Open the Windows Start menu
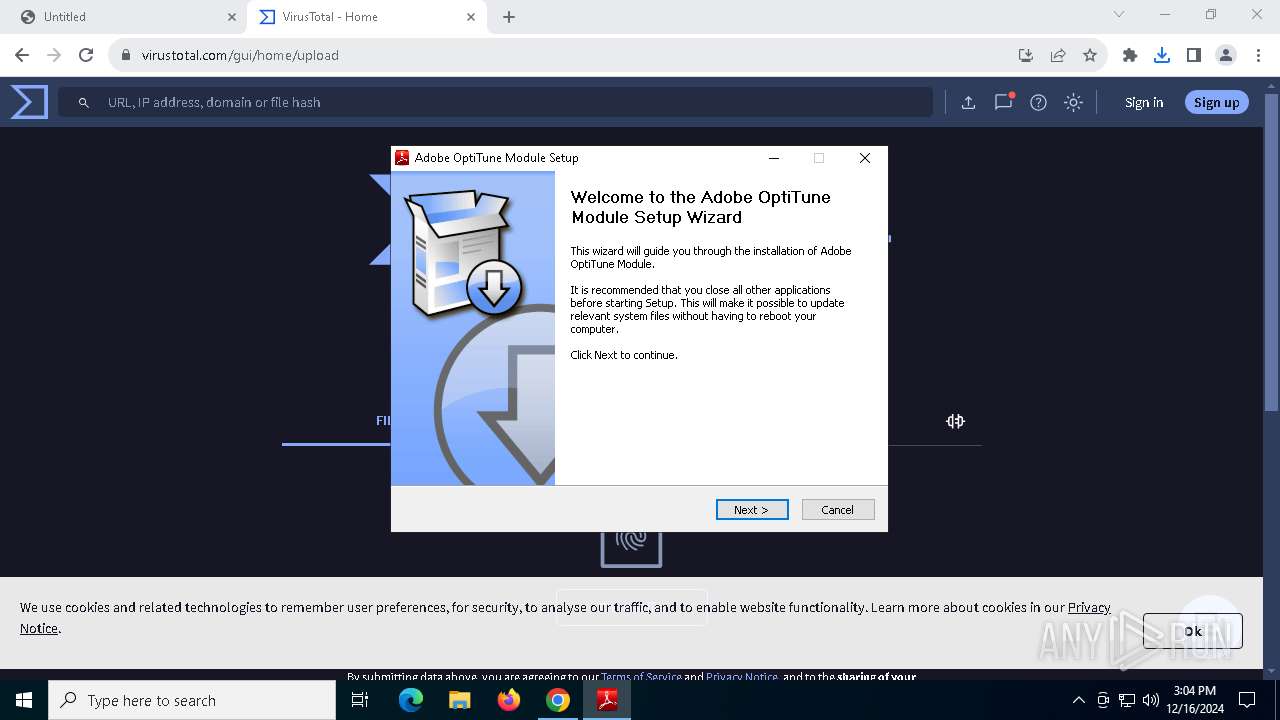The height and width of the screenshot is (720, 1280). click(x=24, y=700)
